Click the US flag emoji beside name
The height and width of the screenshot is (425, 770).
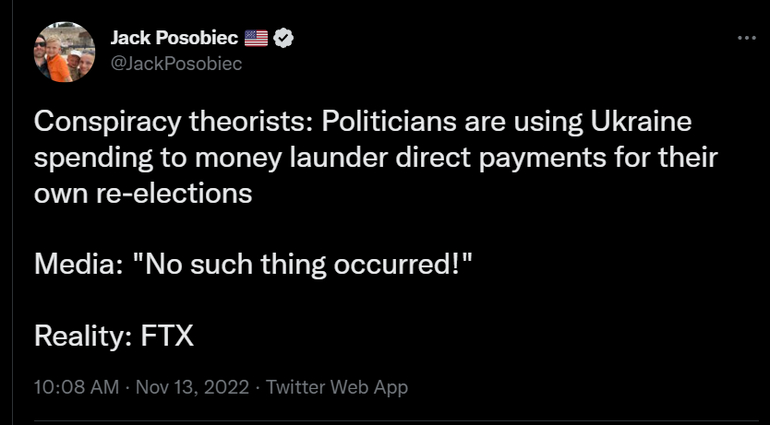pos(257,39)
